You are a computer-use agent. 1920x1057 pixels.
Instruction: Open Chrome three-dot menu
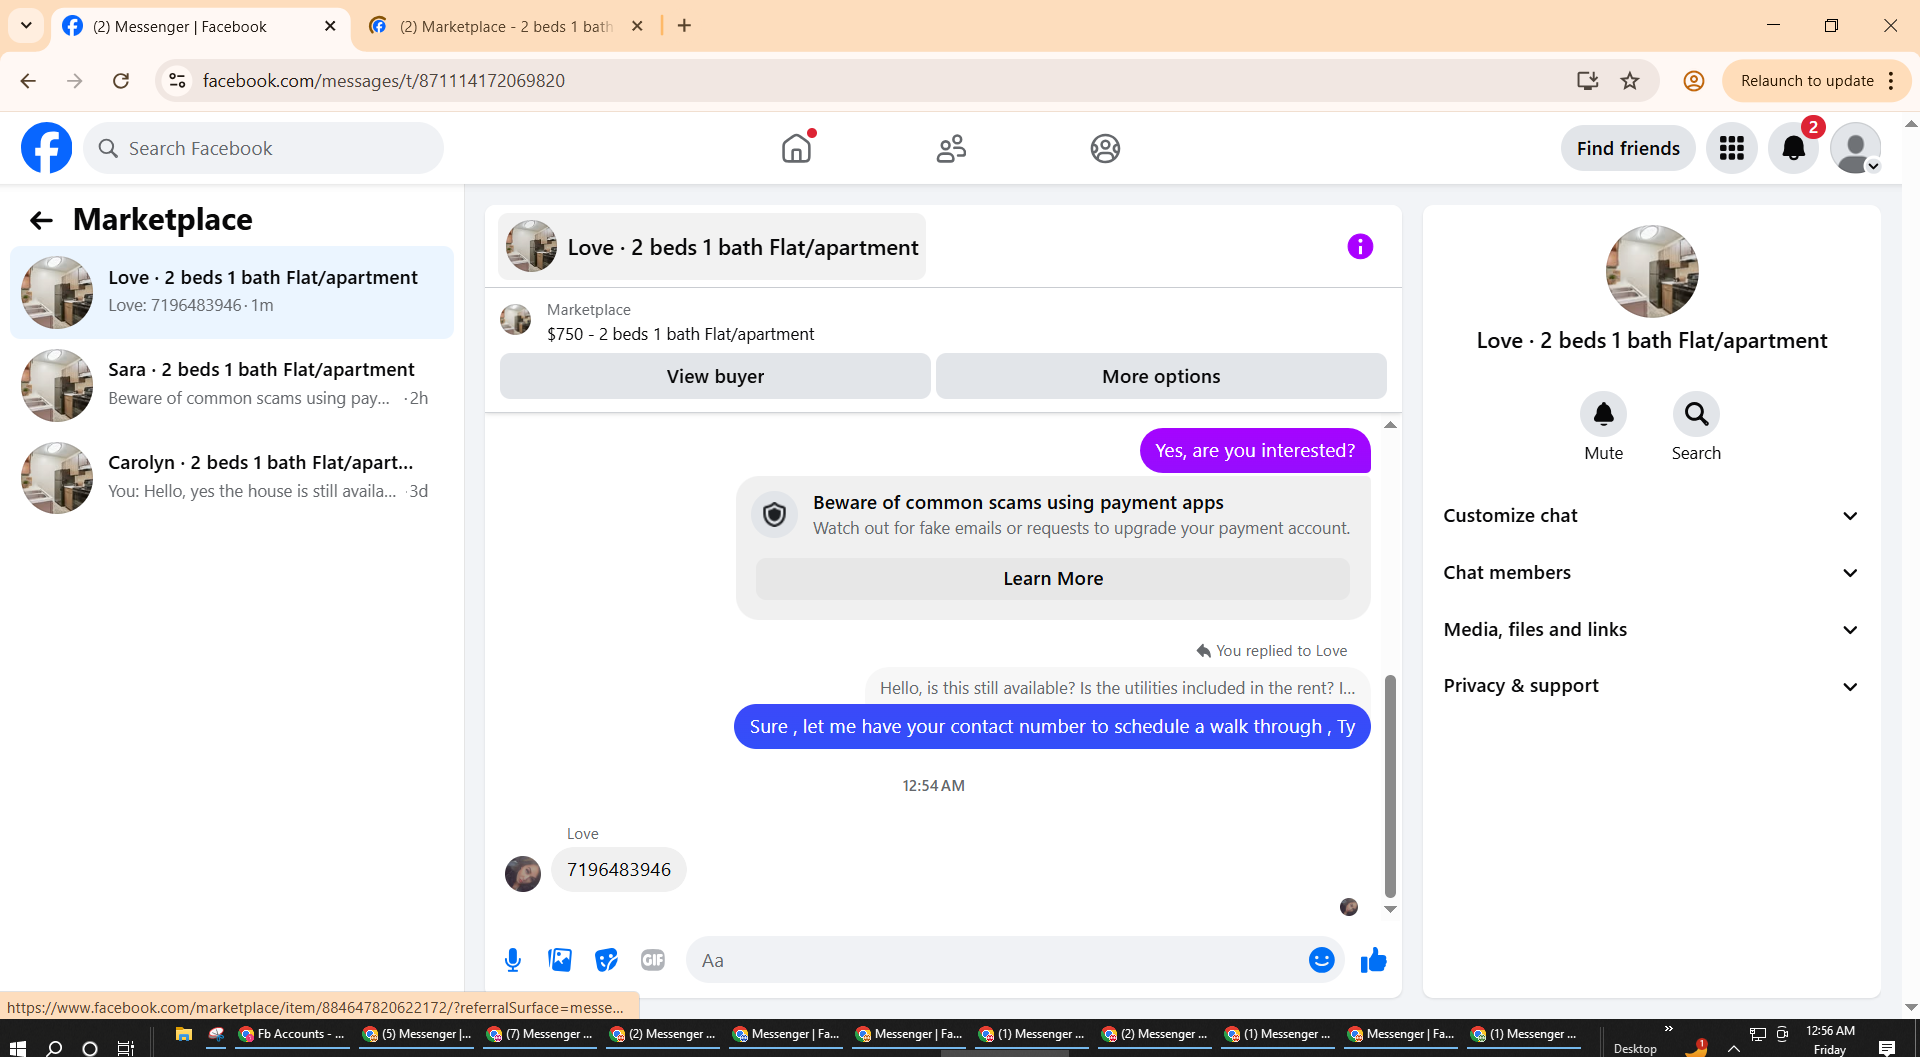(1891, 81)
